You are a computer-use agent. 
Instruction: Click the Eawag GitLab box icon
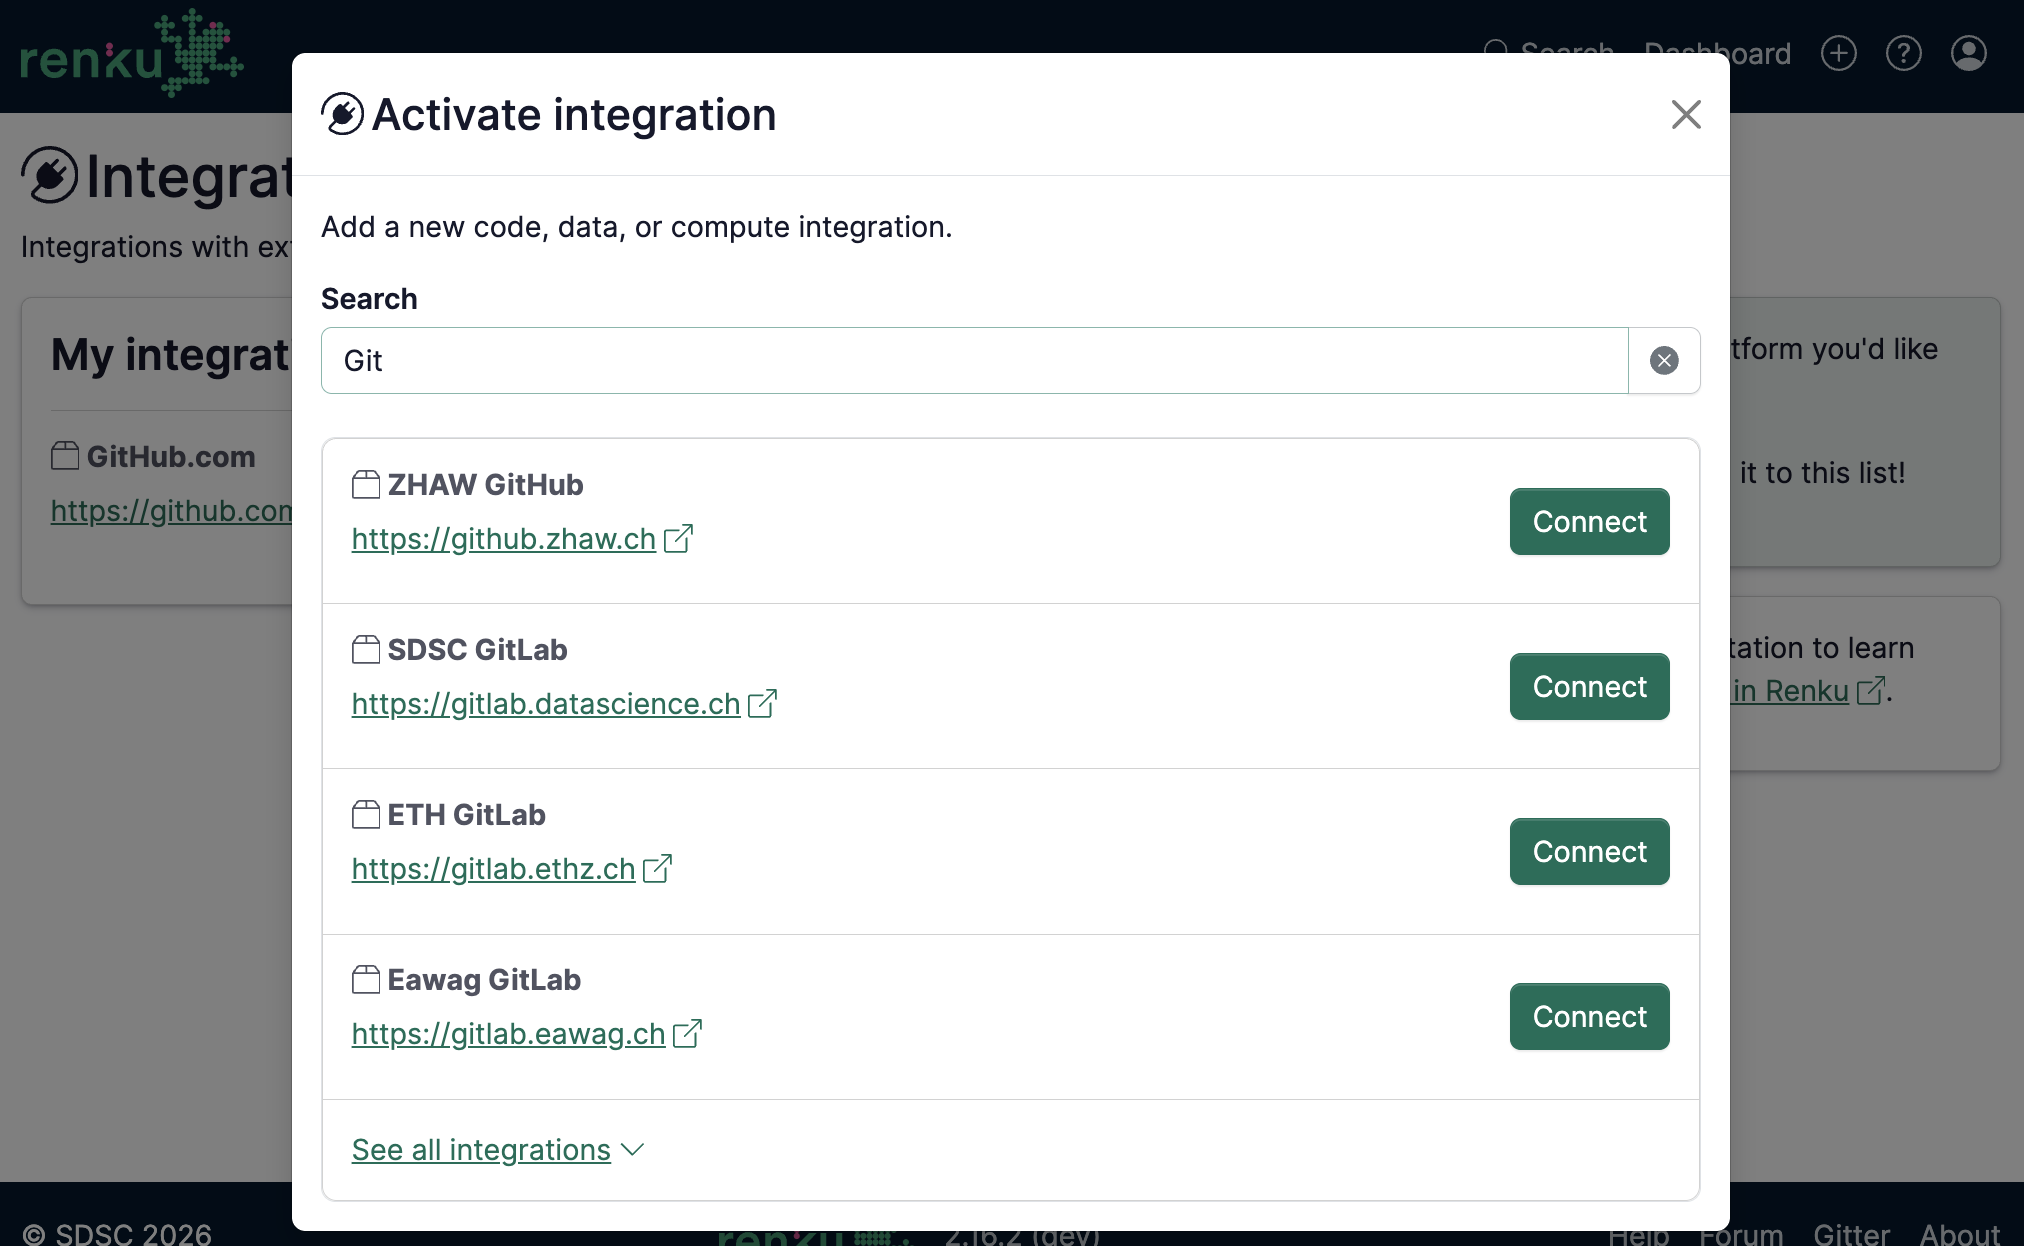(366, 980)
